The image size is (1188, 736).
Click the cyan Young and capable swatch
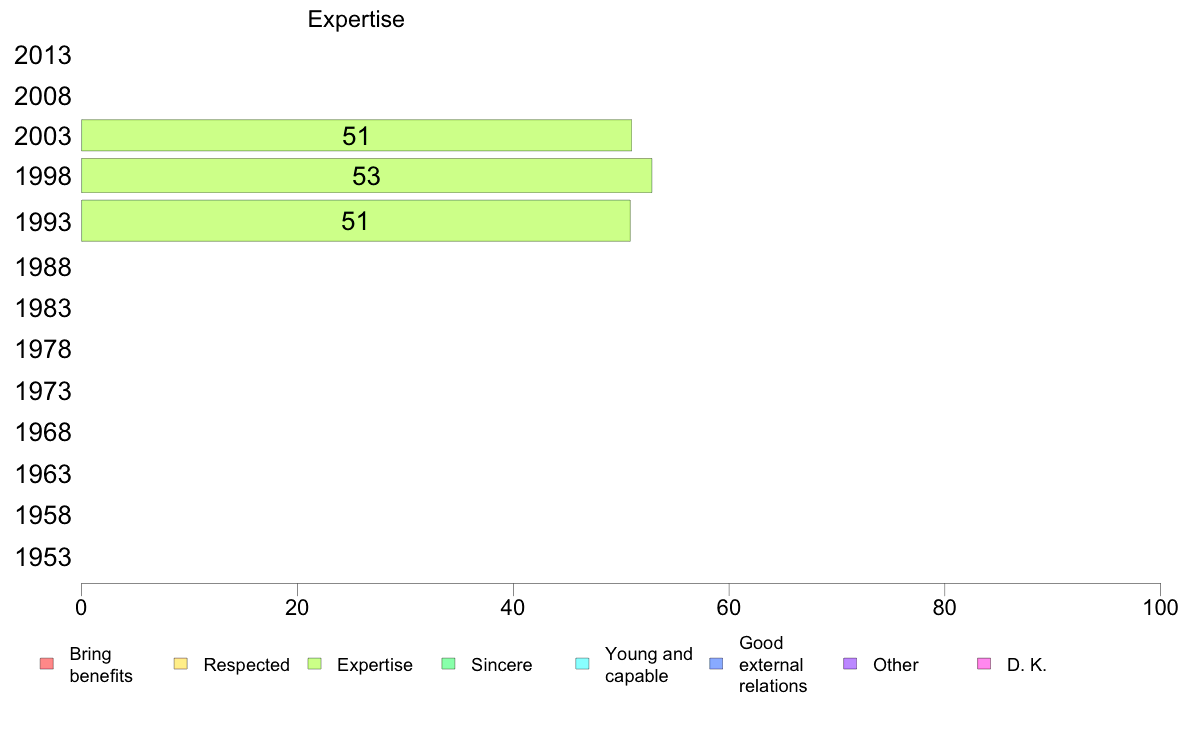[x=582, y=664]
